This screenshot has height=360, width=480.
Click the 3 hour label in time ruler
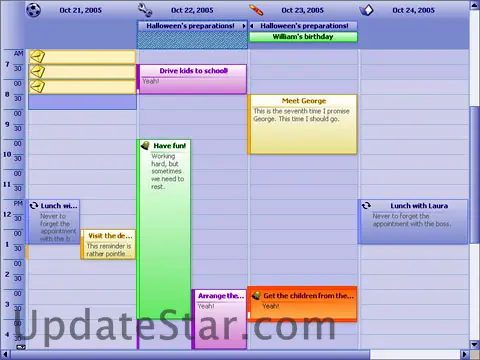[7, 304]
